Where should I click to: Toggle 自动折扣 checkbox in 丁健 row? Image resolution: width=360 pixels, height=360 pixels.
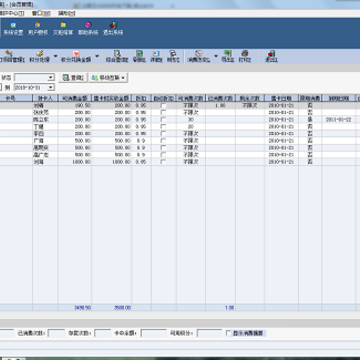coord(163,127)
